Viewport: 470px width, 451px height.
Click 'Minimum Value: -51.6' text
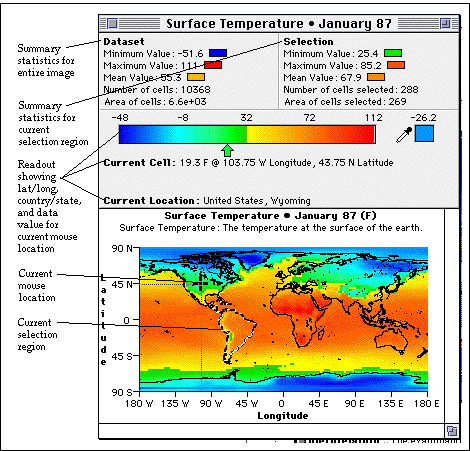coord(153,54)
